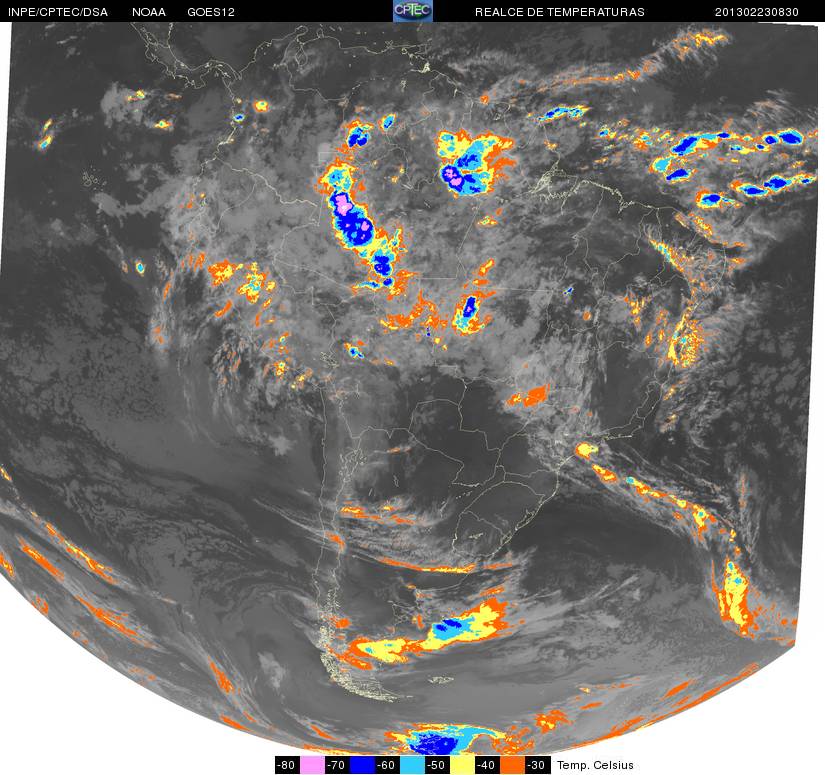Click the light blue legend swatch
This screenshot has height=775, width=825.
[413, 765]
